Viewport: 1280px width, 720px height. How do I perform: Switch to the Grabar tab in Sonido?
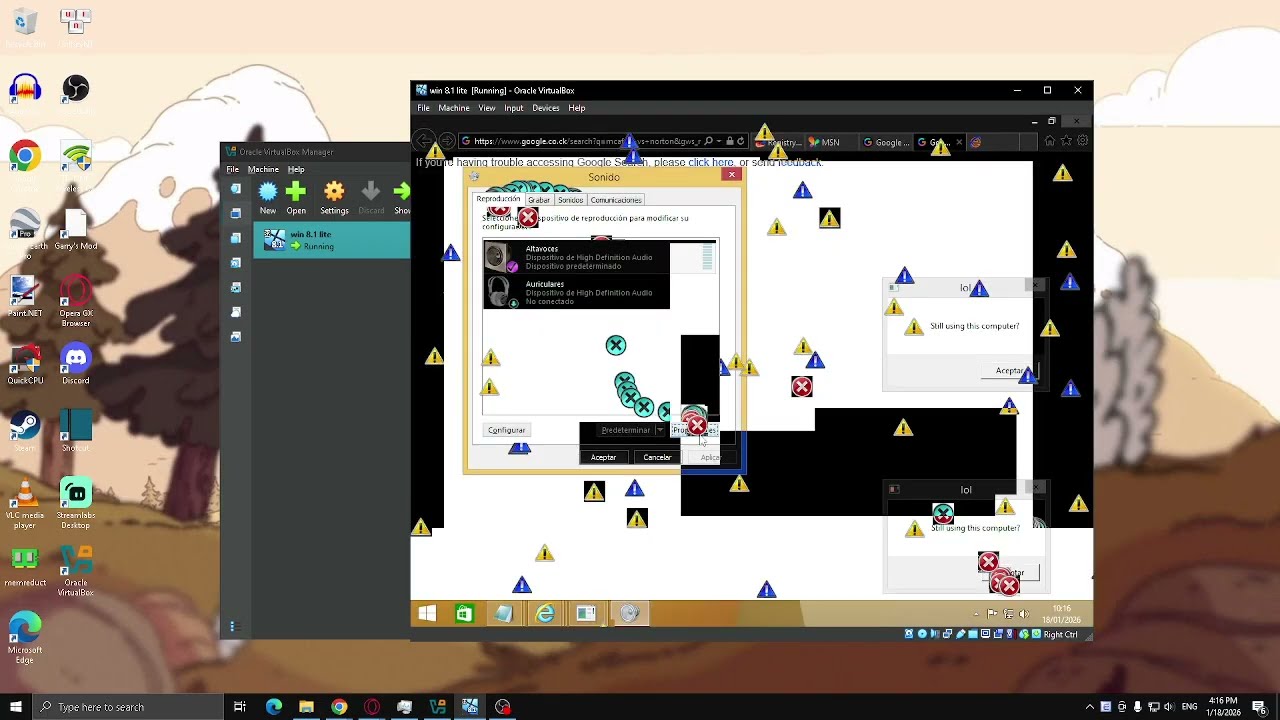click(539, 200)
